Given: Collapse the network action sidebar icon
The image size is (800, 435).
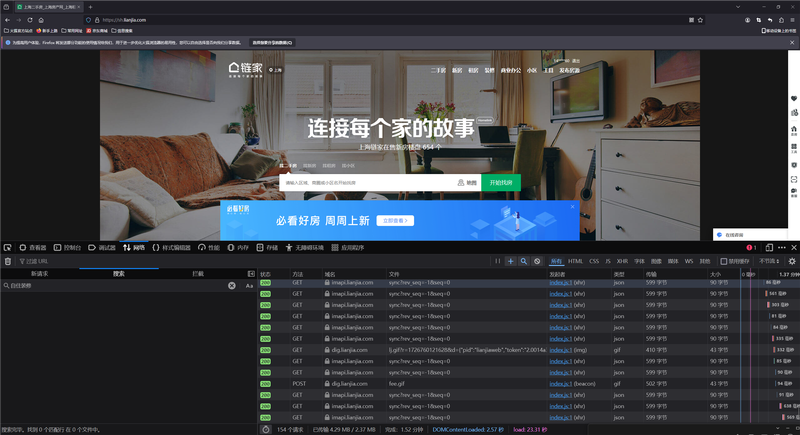Looking at the screenshot, I should pyautogui.click(x=251, y=273).
